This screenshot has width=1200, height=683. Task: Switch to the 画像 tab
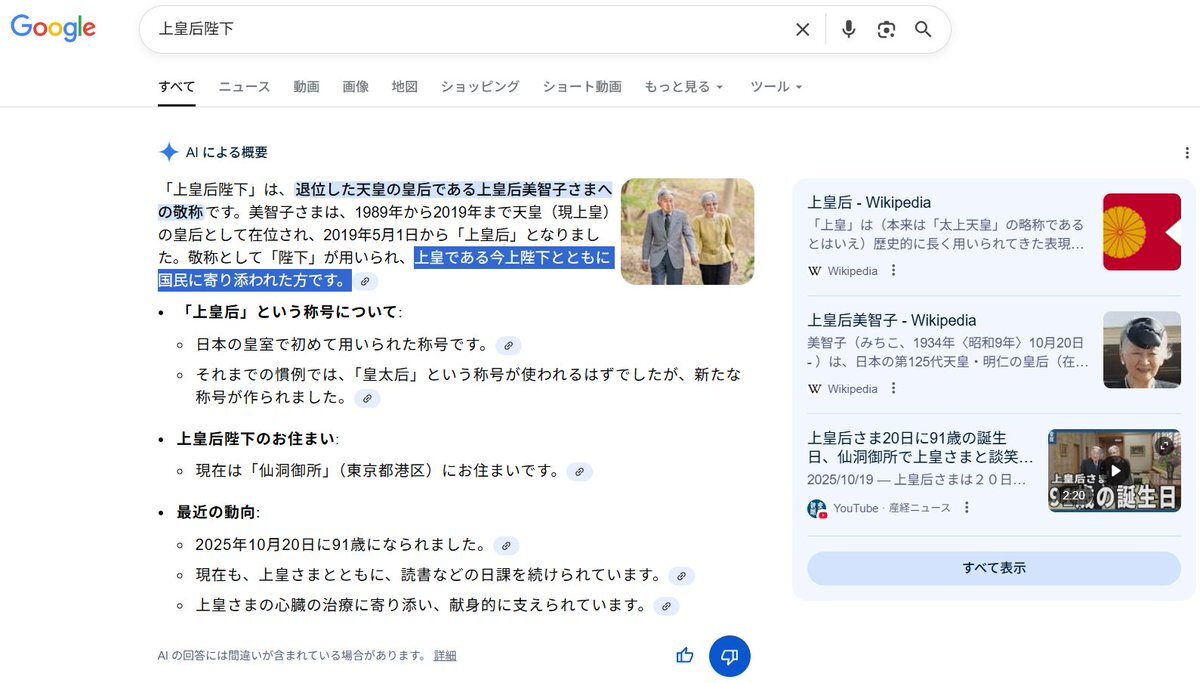[x=355, y=87]
